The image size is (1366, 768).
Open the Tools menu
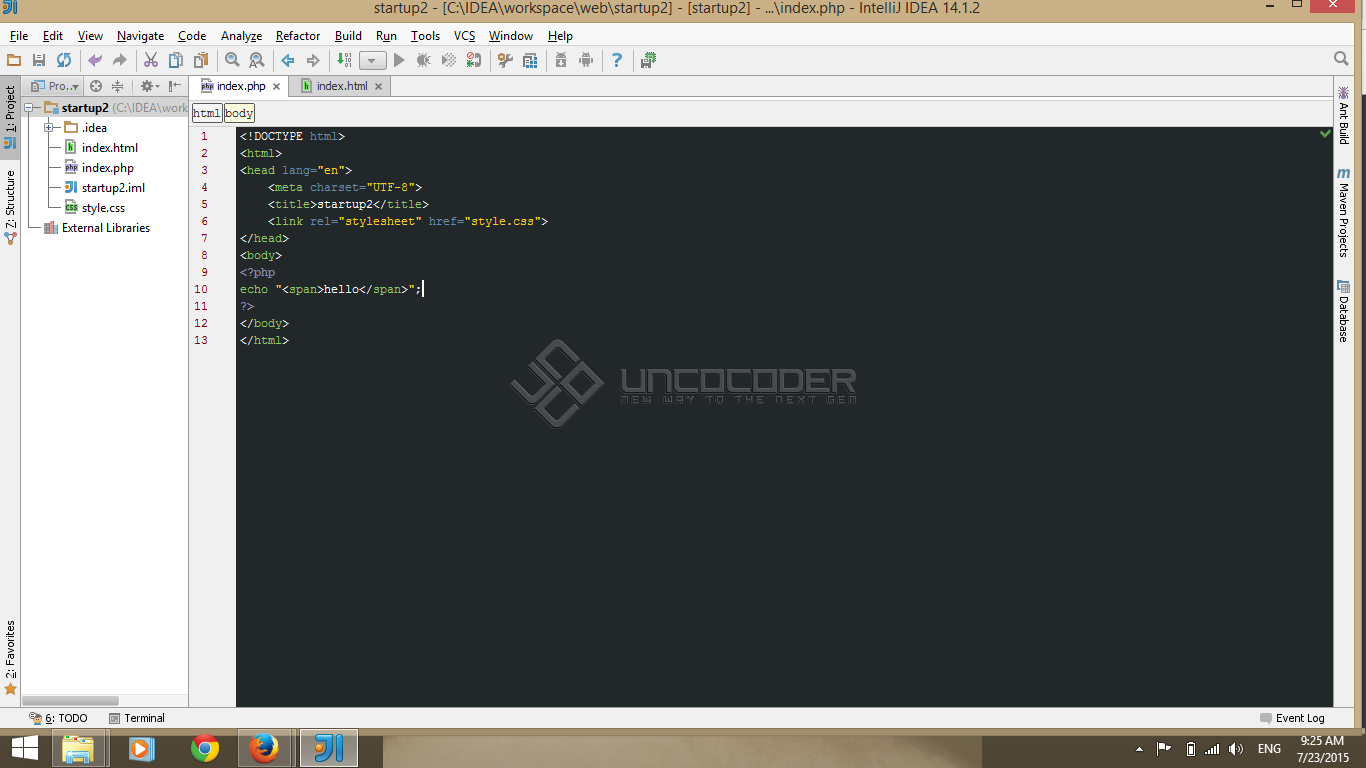[425, 36]
